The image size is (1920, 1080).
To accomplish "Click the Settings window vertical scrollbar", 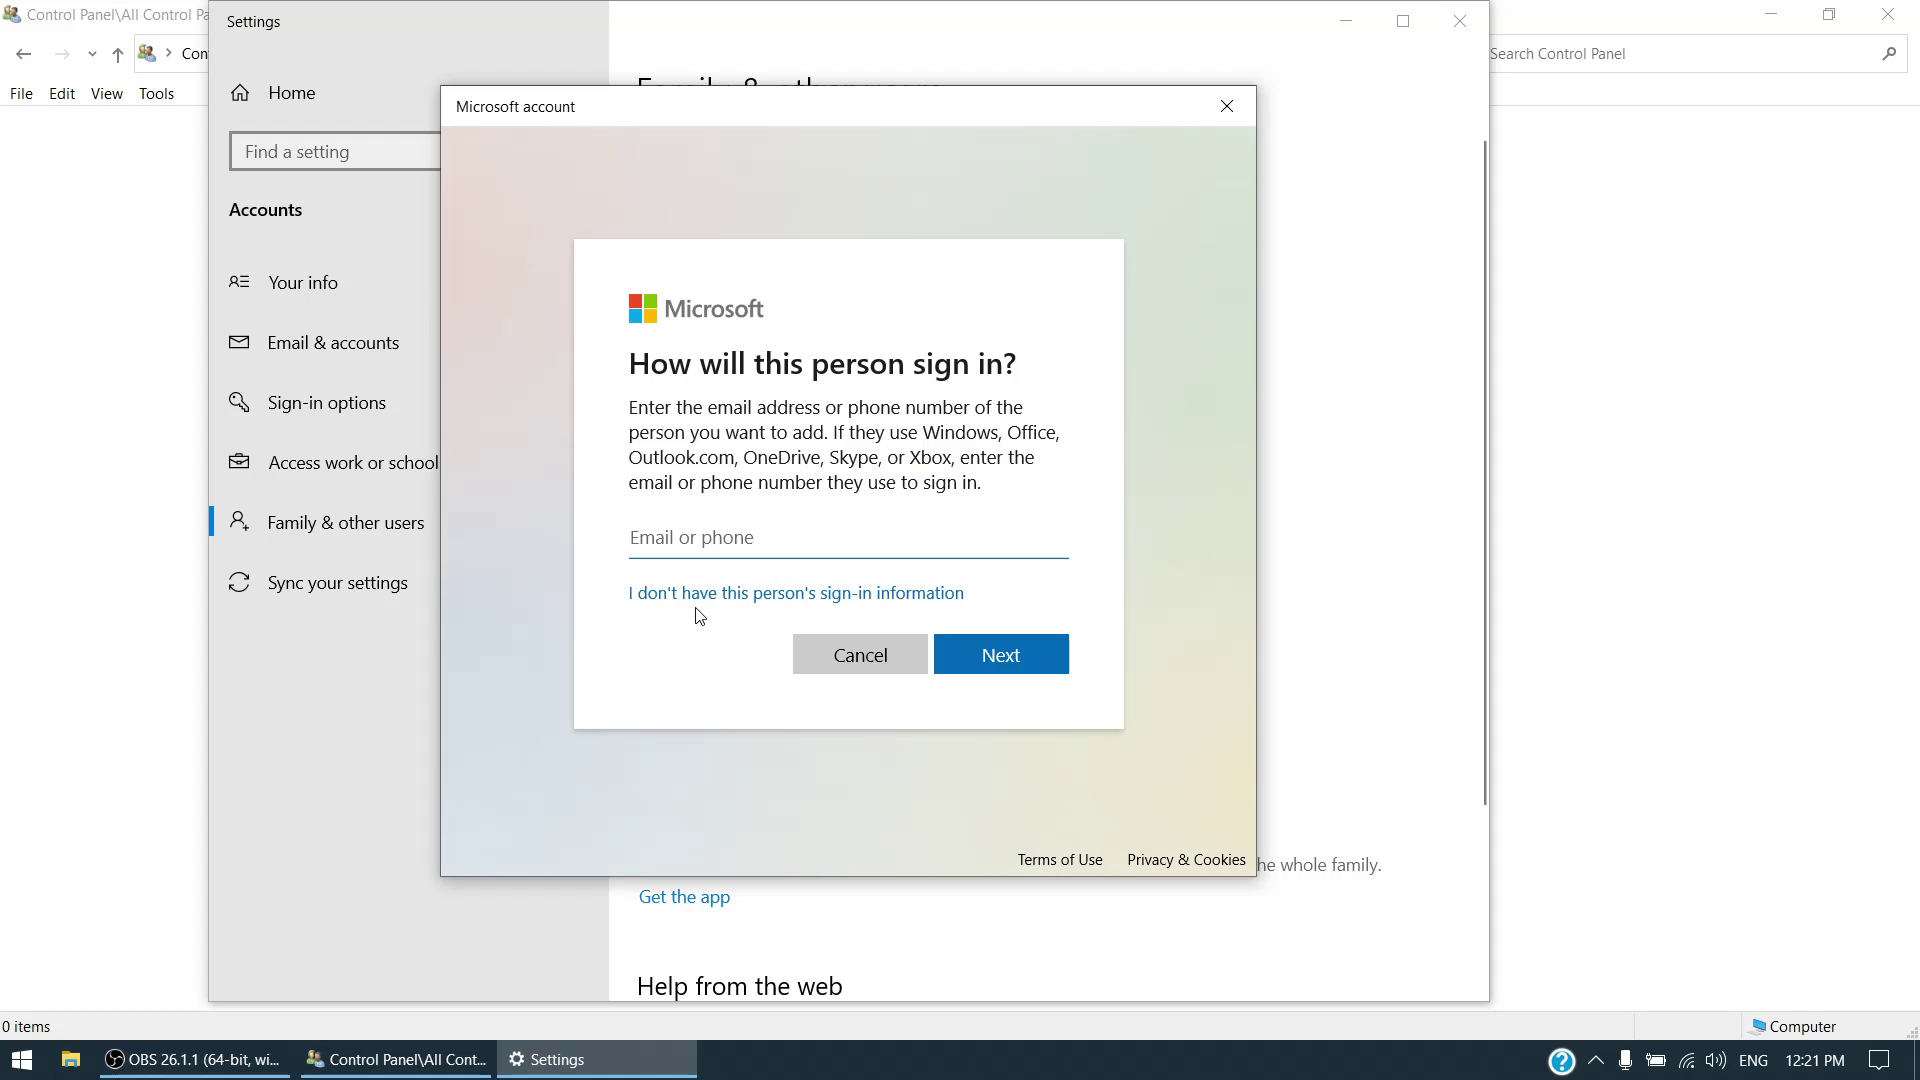I will pos(1484,470).
